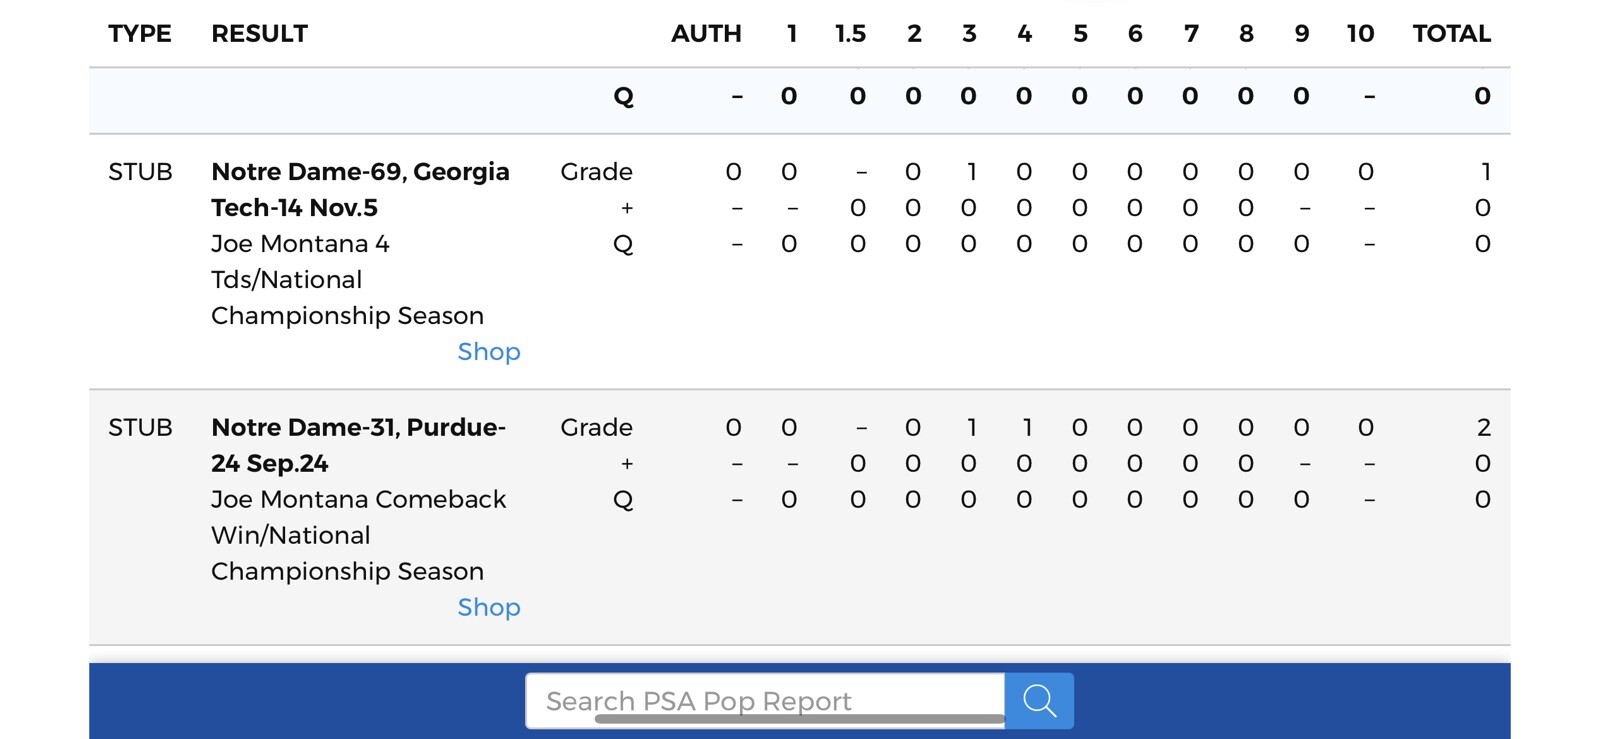This screenshot has width=1600, height=739.
Task: Click the gray horizontal bar below search
Action: pos(799,719)
